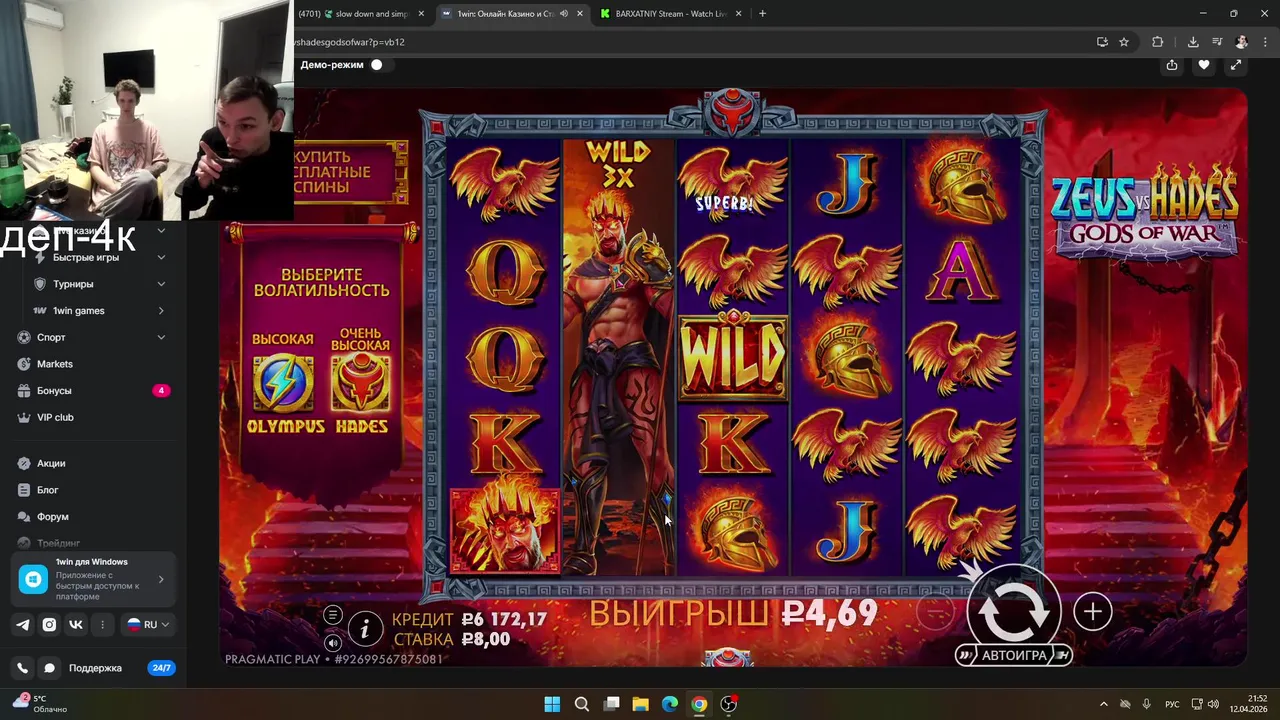1280x720 pixels.
Task: Spin the reels with the spin button
Action: point(1013,610)
